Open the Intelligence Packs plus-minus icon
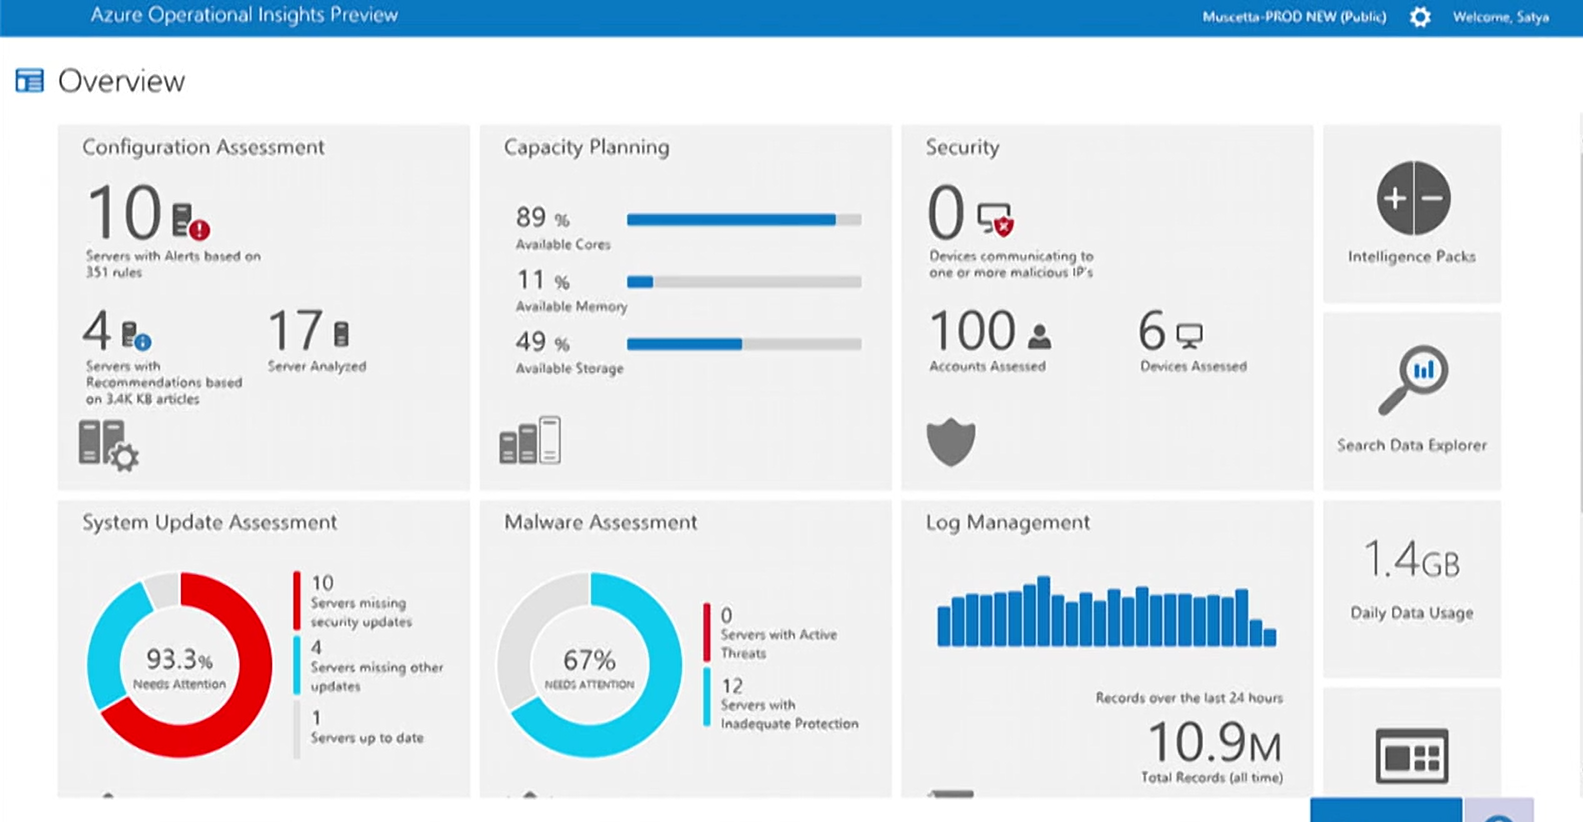 (x=1413, y=198)
